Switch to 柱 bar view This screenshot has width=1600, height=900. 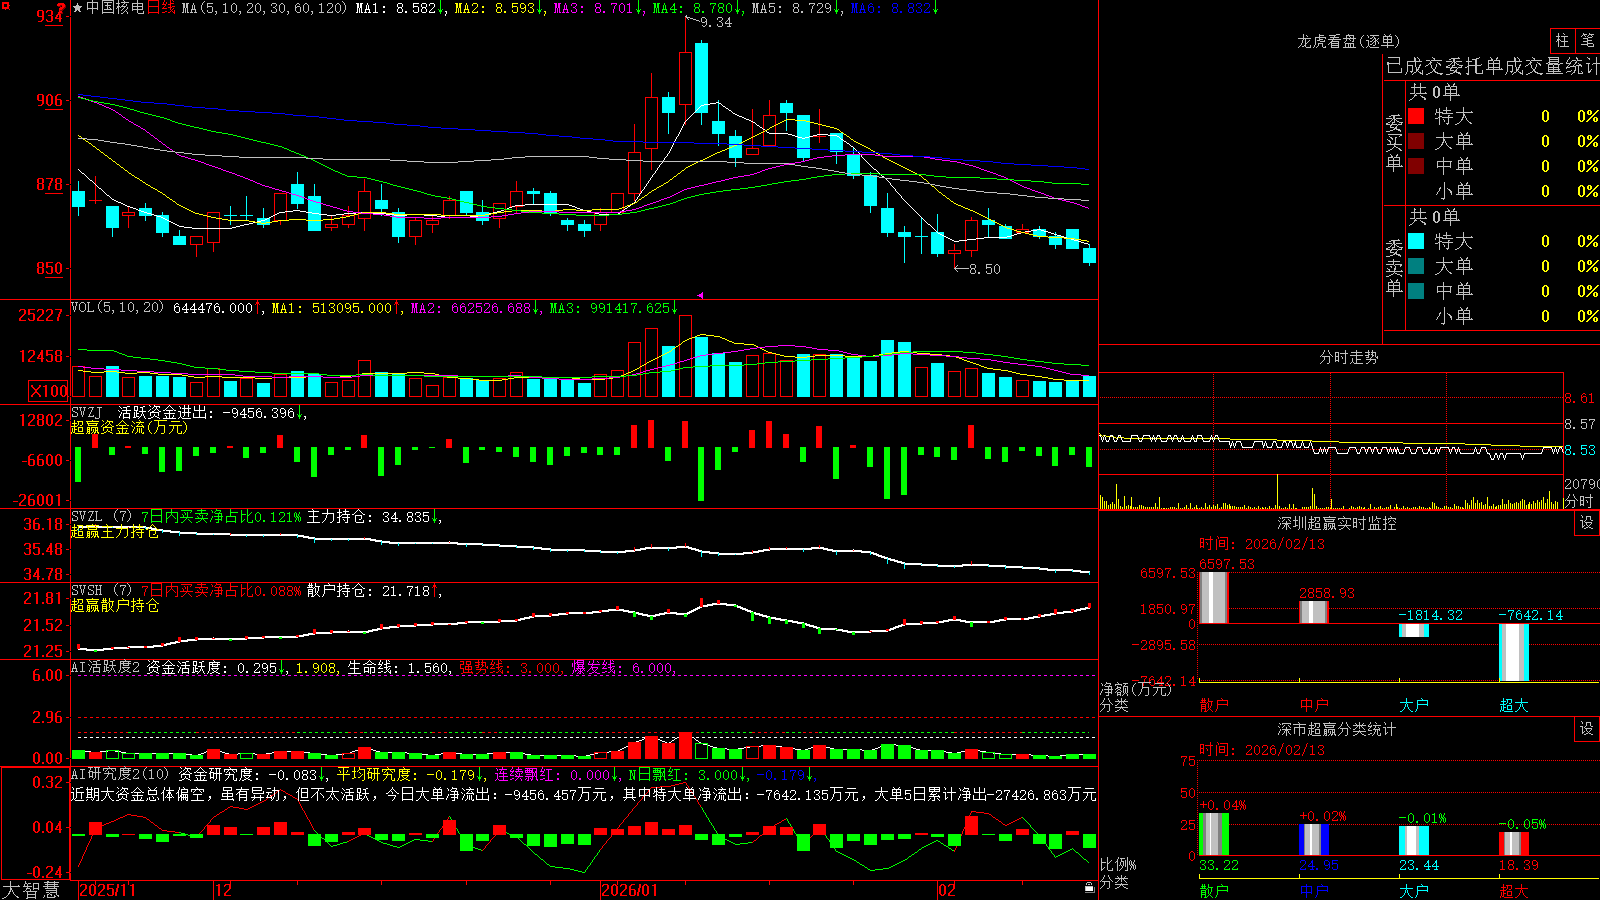click(x=1562, y=40)
